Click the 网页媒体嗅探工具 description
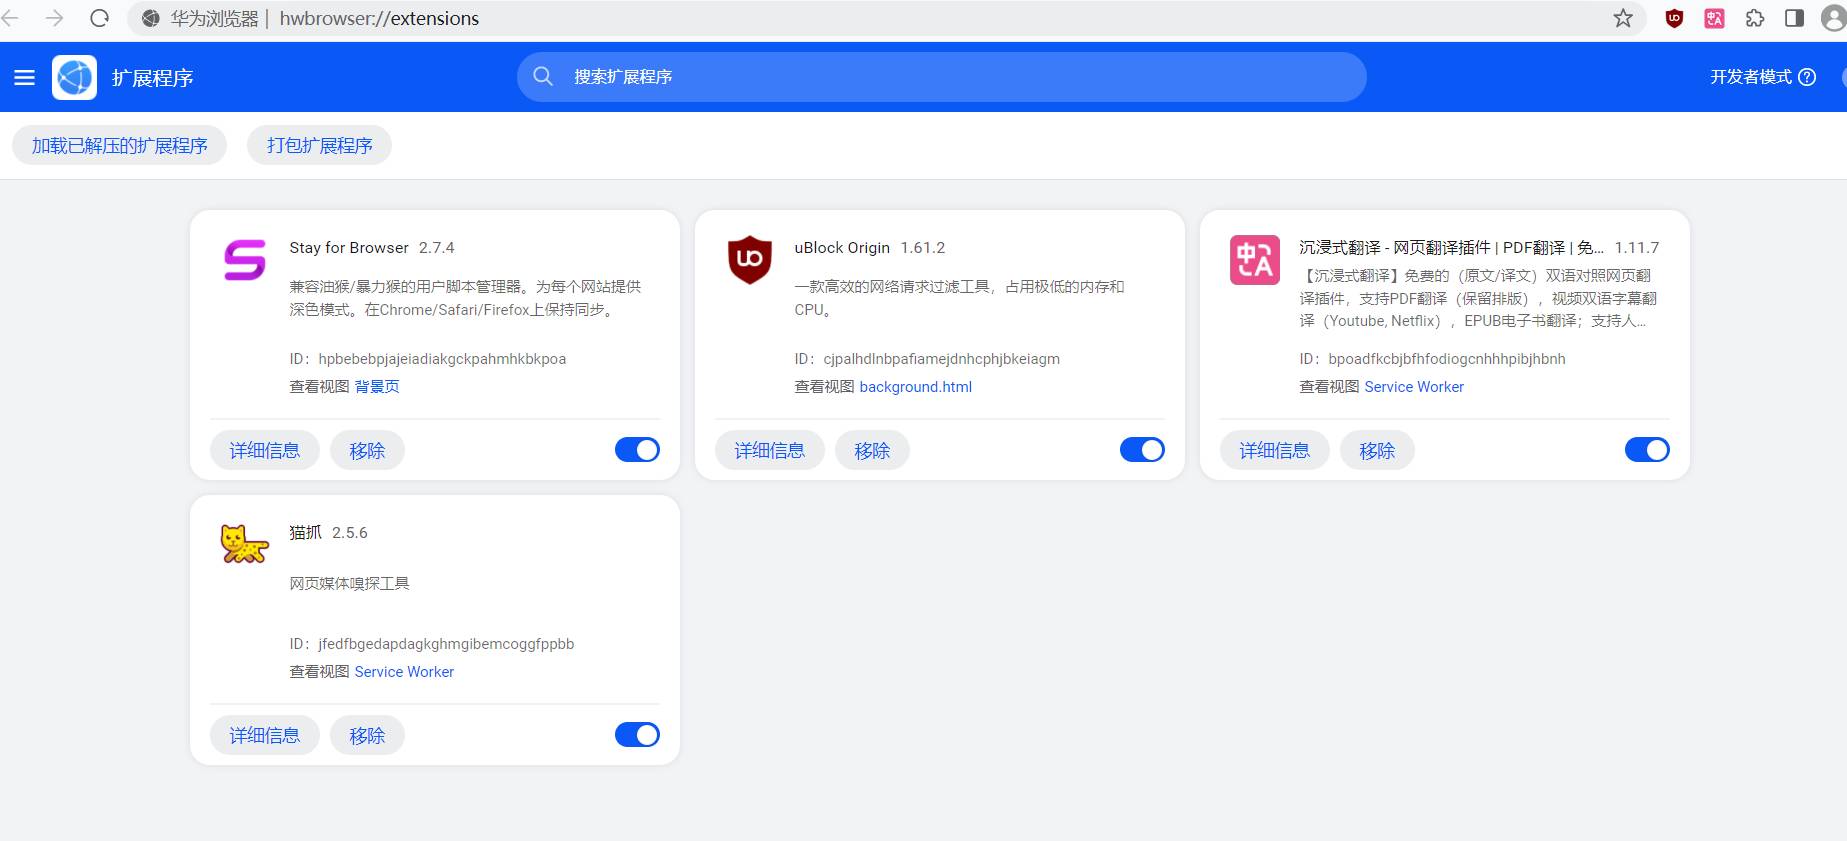The image size is (1847, 841). (349, 584)
